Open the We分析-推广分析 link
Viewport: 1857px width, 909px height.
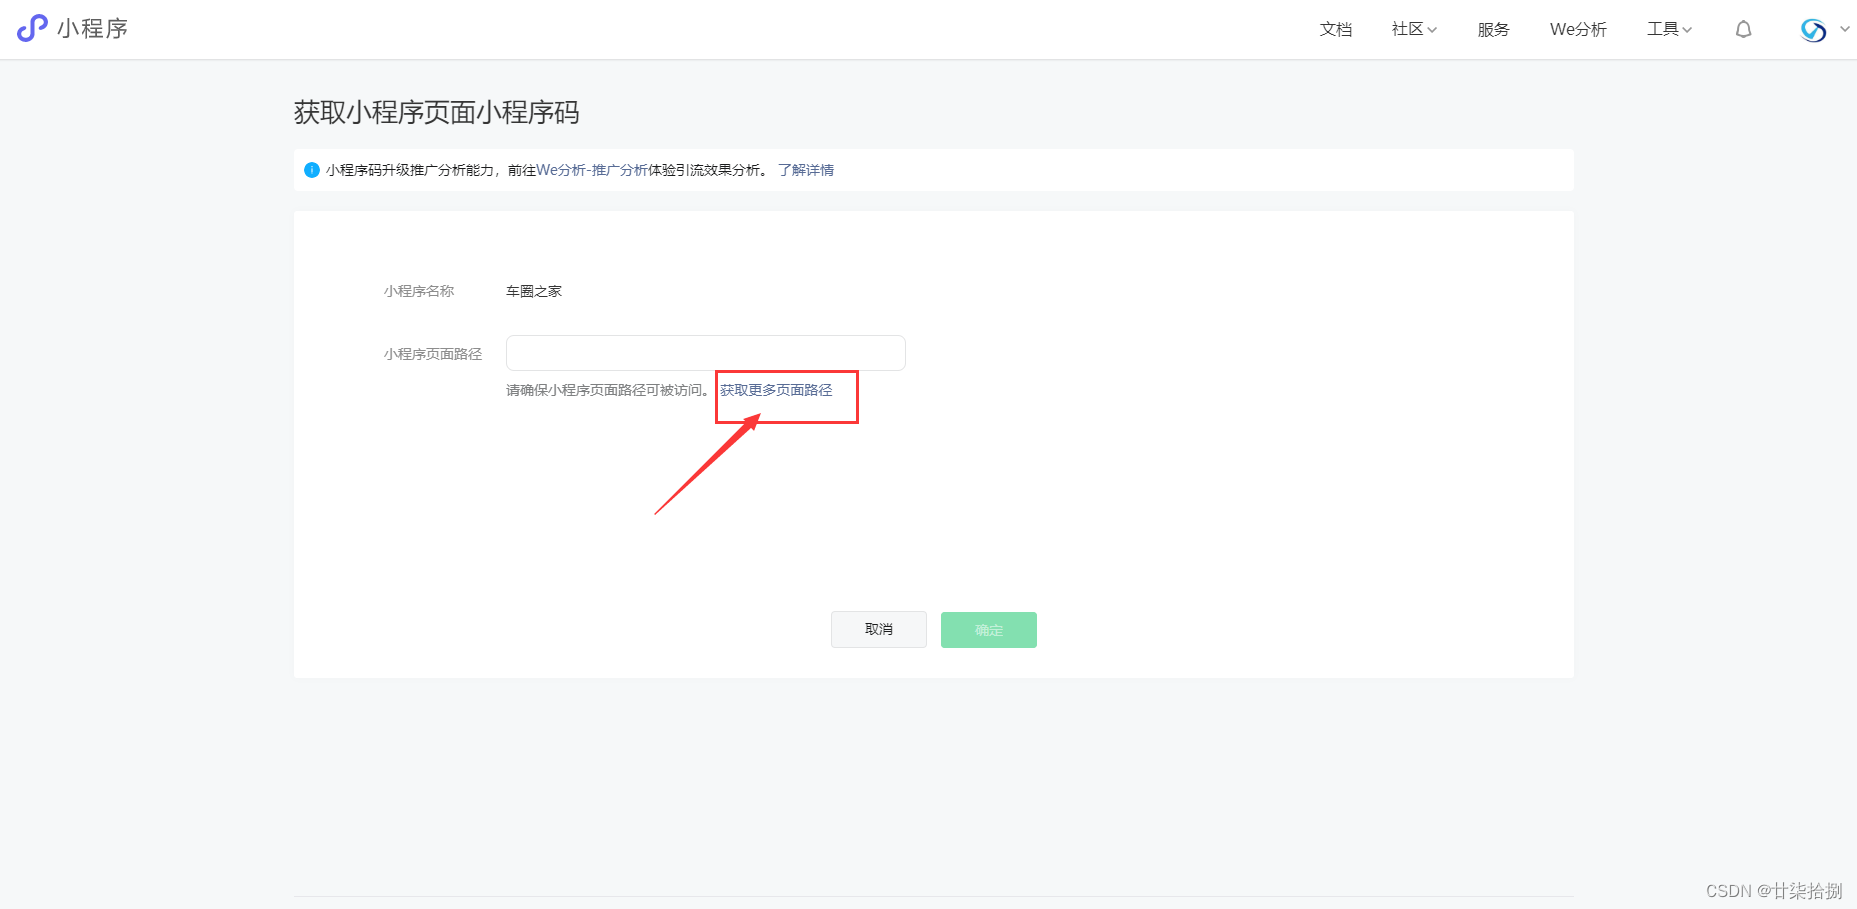coord(592,170)
